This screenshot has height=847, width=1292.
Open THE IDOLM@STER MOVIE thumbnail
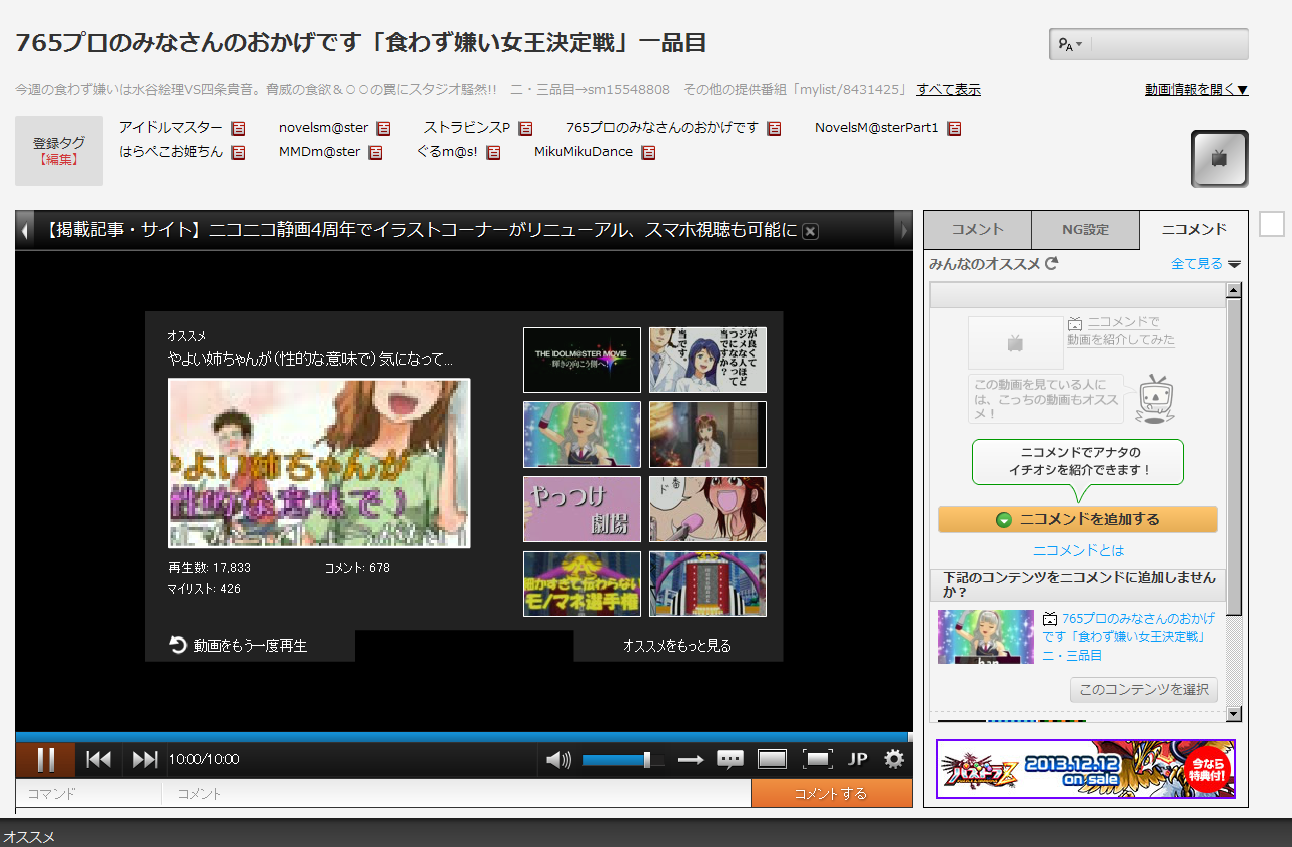[x=582, y=360]
